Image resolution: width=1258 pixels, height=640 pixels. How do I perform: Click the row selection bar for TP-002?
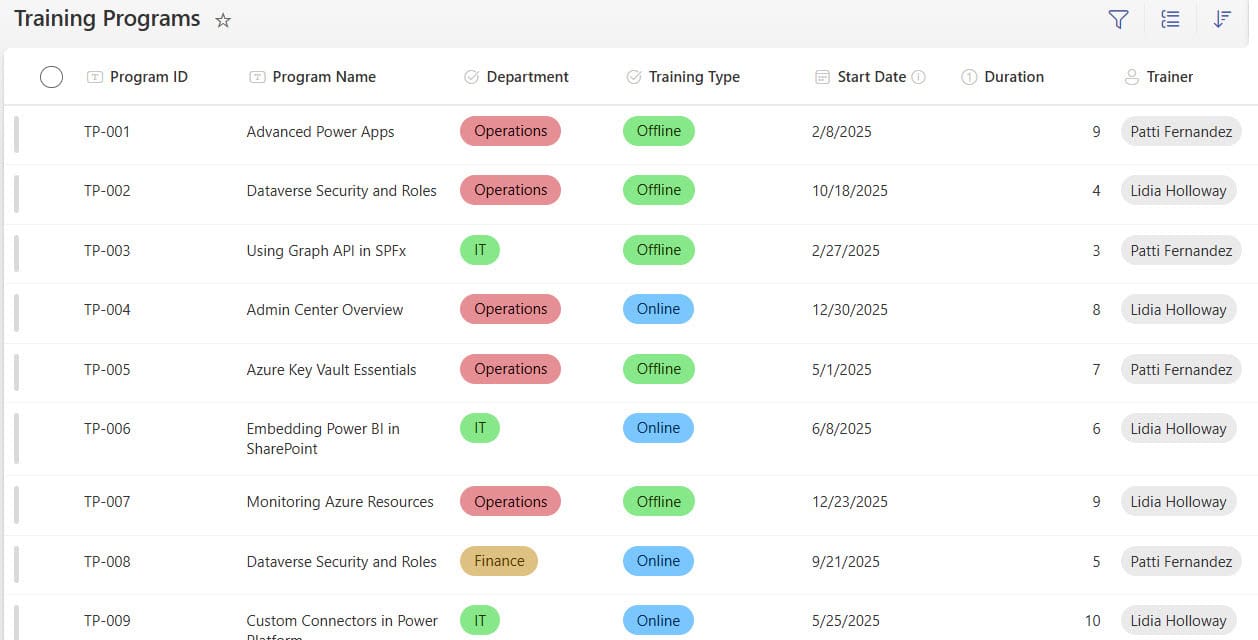tap(16, 194)
